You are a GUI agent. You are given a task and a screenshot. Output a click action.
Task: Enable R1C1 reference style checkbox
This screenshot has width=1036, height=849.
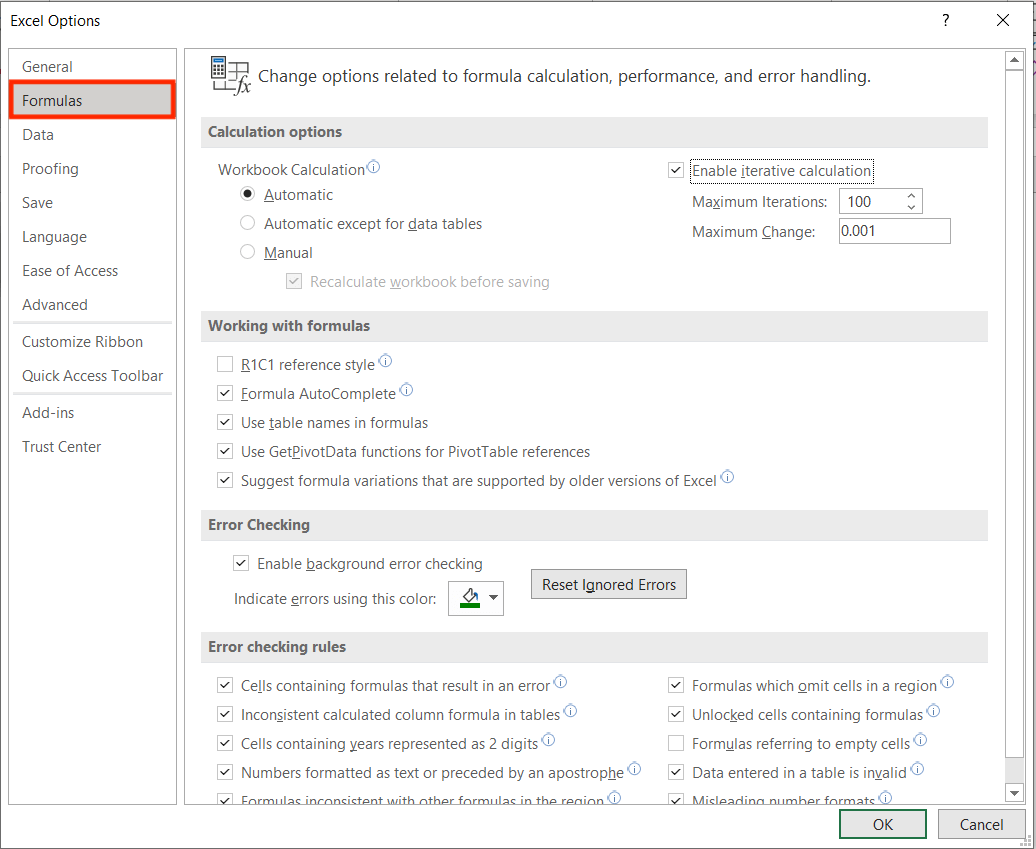pyautogui.click(x=225, y=365)
